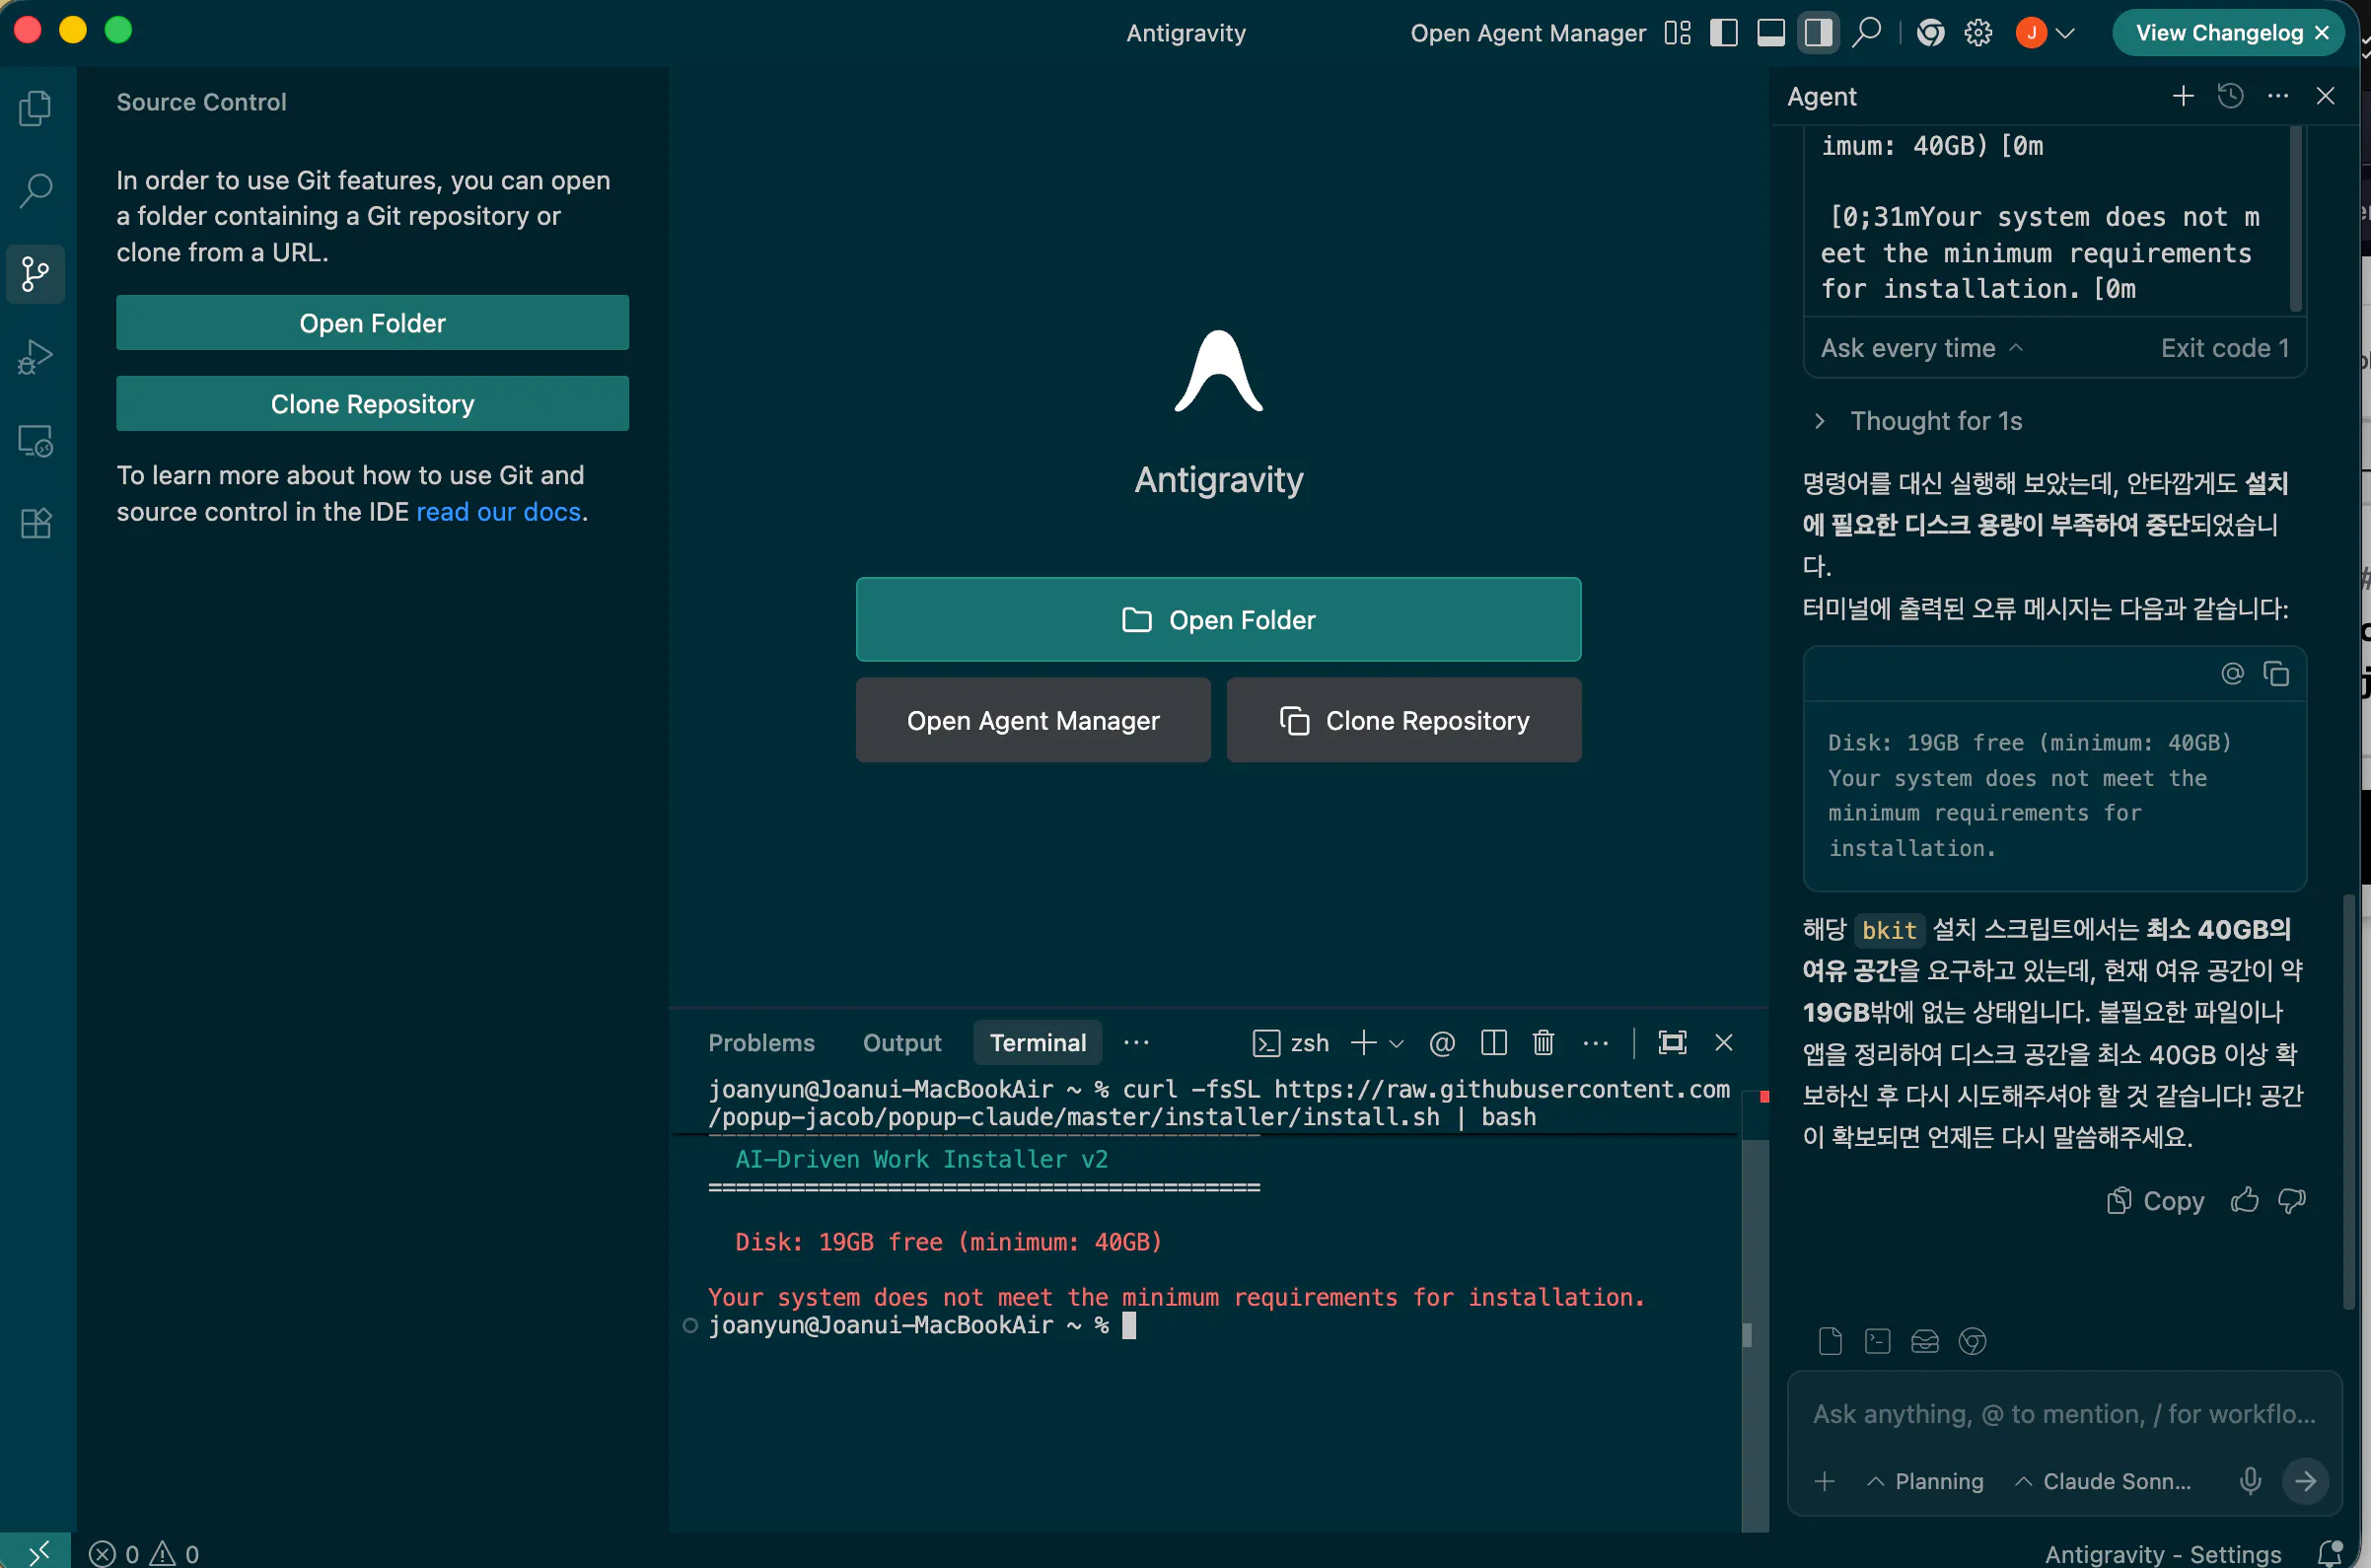The width and height of the screenshot is (2371, 1568).
Task: Switch to the Problems tab
Action: [x=761, y=1043]
